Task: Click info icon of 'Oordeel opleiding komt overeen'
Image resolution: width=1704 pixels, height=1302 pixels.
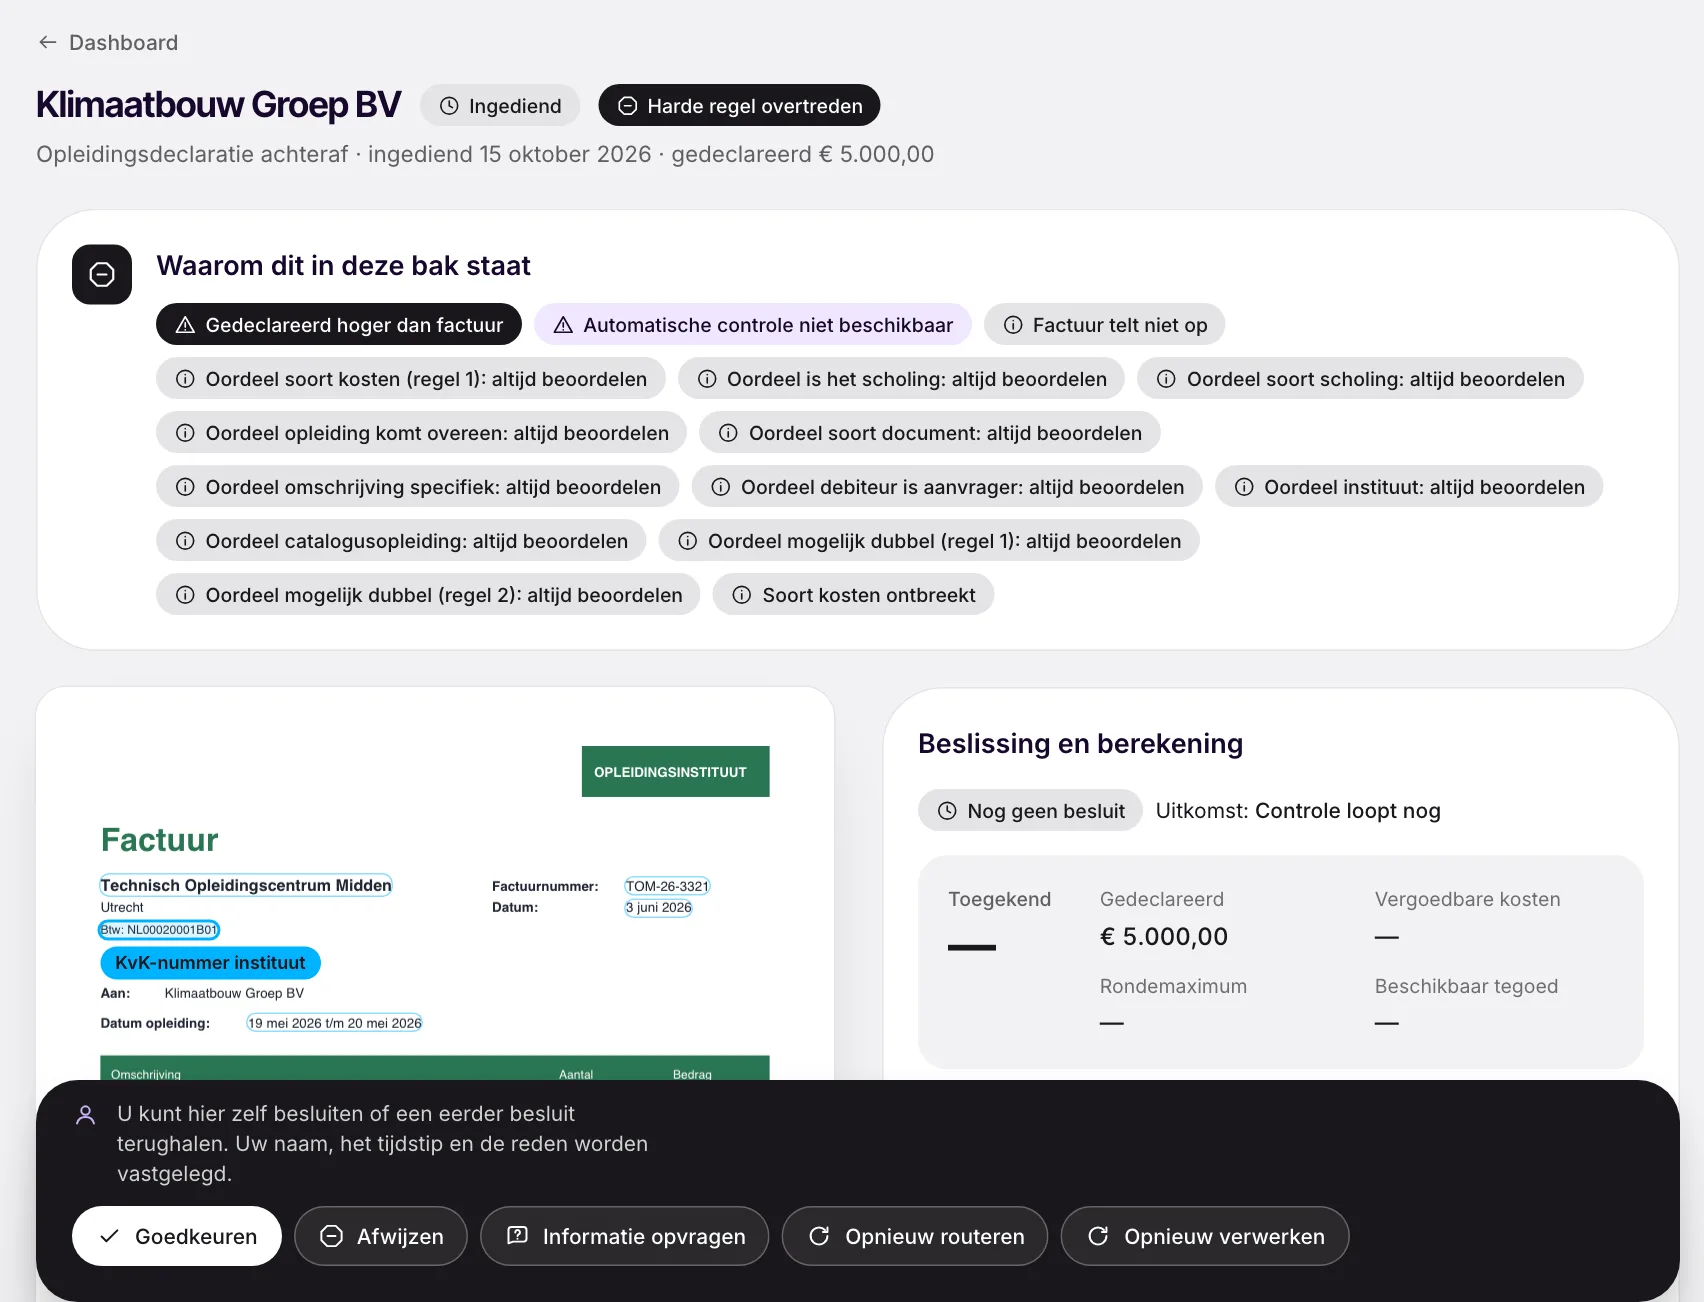Action: coord(185,433)
